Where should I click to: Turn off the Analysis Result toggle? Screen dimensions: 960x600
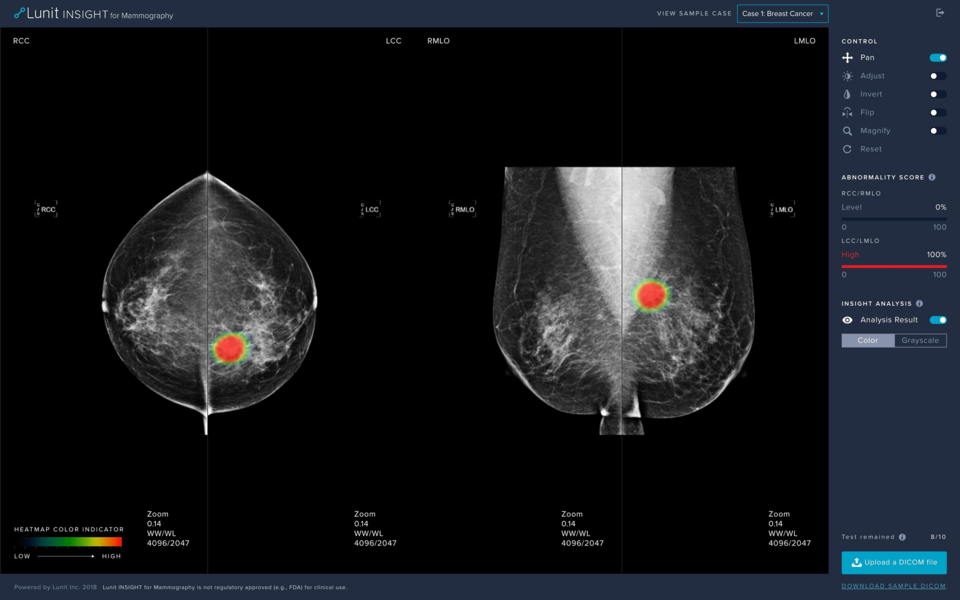[x=937, y=320]
